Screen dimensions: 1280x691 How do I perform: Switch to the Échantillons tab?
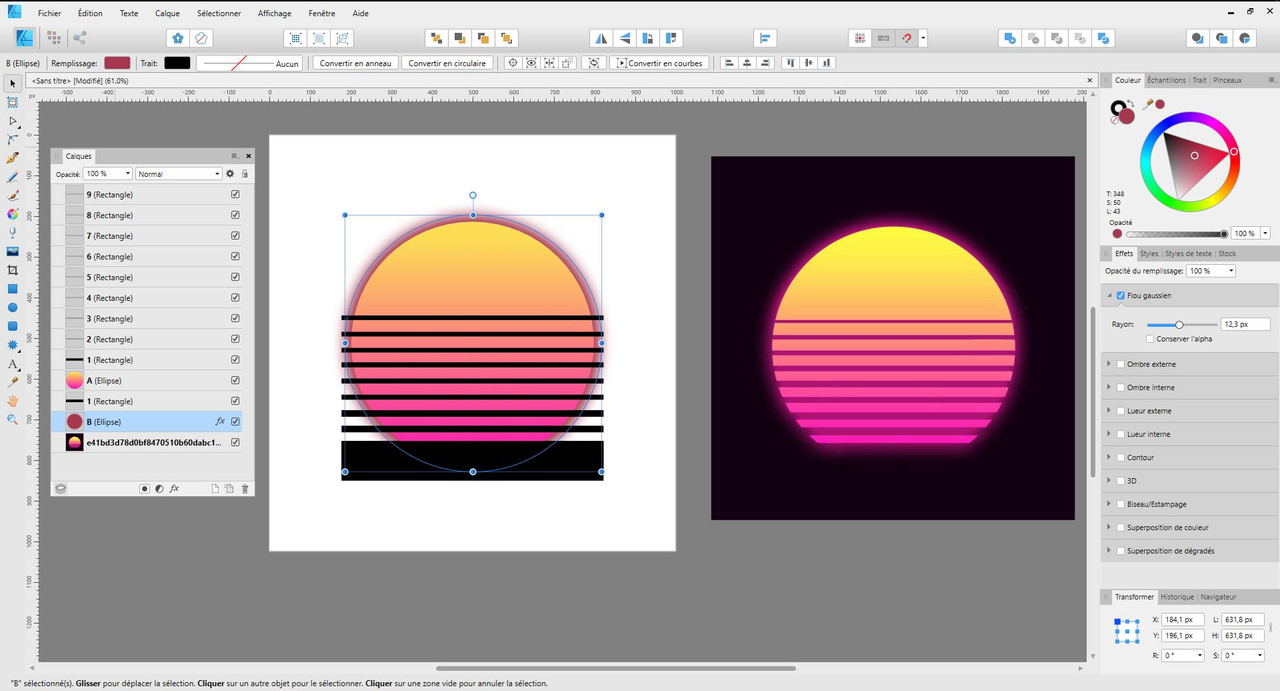click(1166, 80)
